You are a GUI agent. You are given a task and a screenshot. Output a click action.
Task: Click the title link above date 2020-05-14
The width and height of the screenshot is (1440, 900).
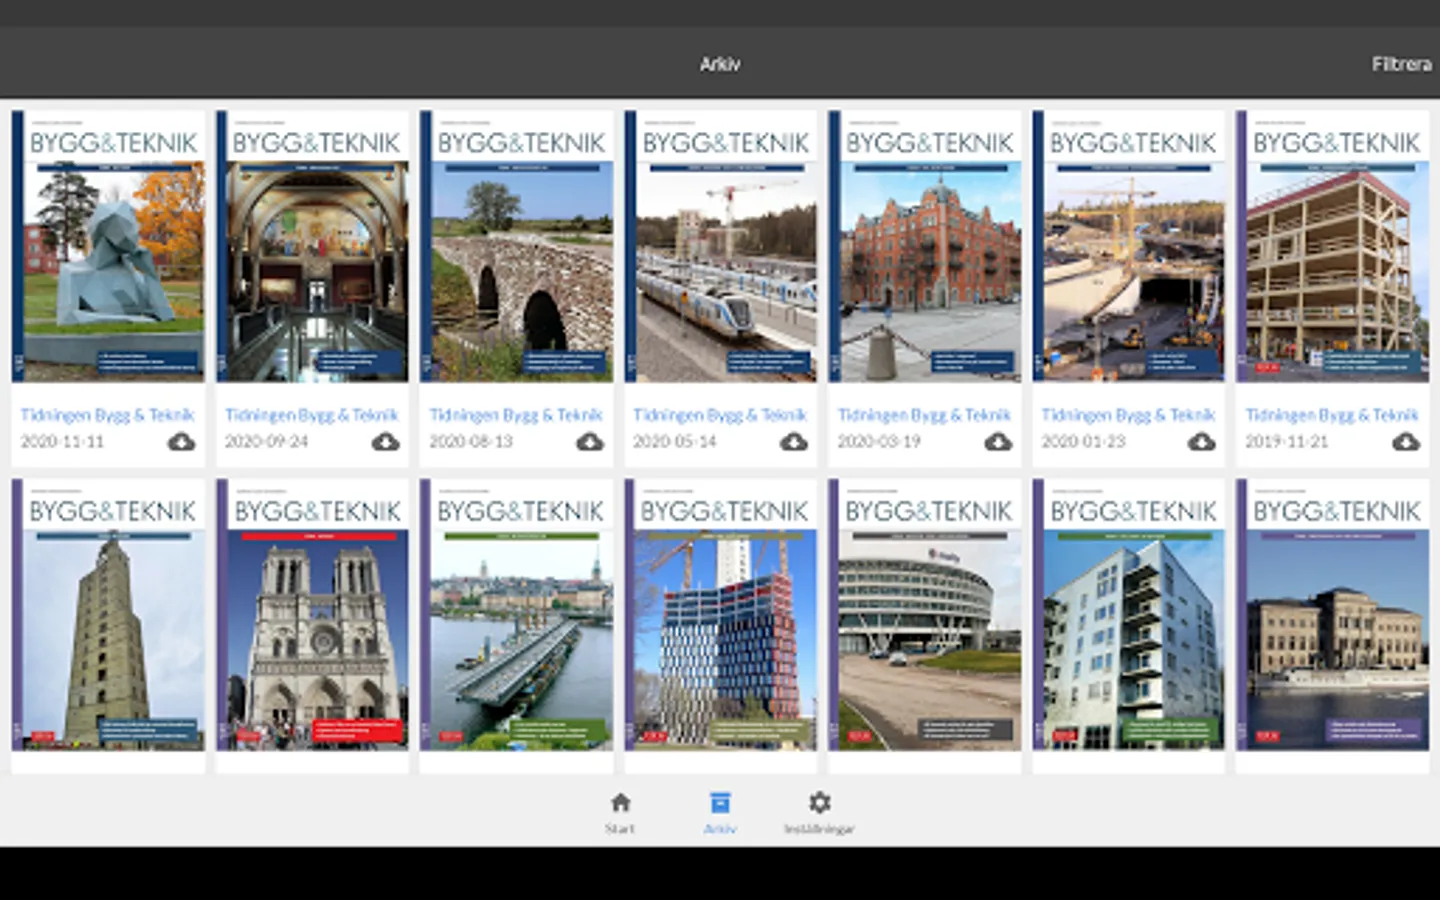[720, 415]
